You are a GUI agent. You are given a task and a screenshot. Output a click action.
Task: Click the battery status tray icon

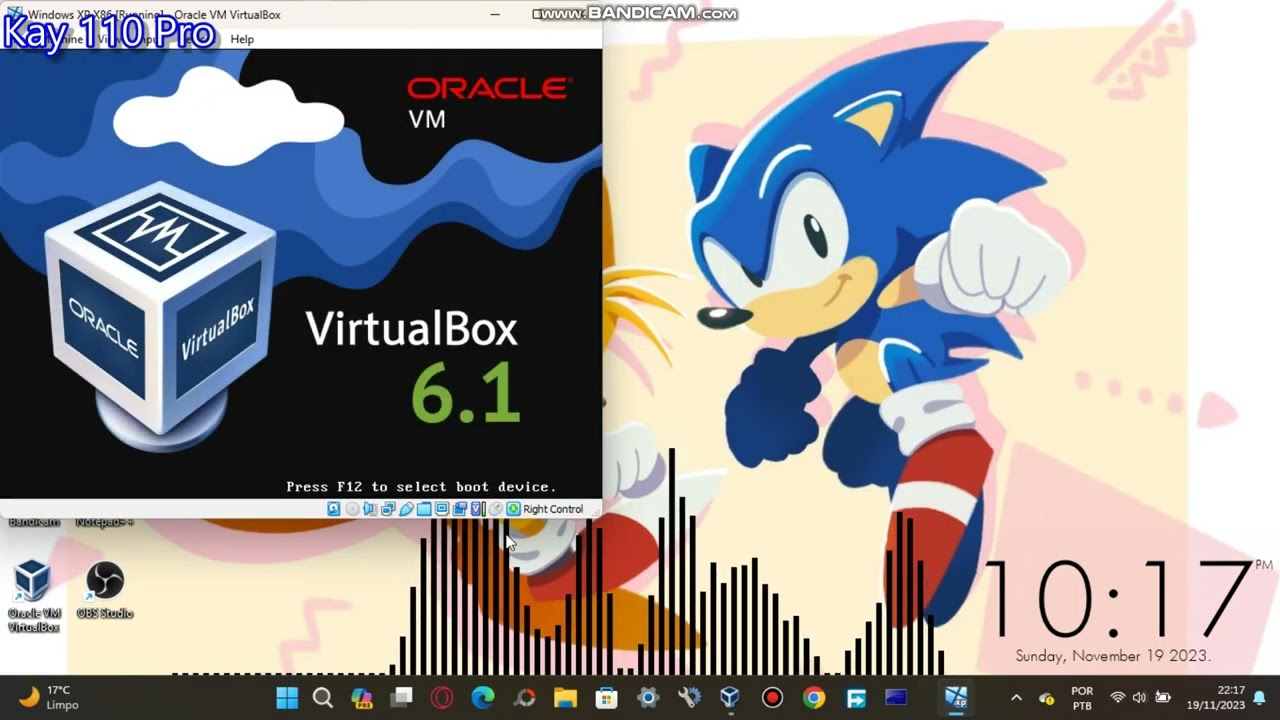pyautogui.click(x=1163, y=697)
